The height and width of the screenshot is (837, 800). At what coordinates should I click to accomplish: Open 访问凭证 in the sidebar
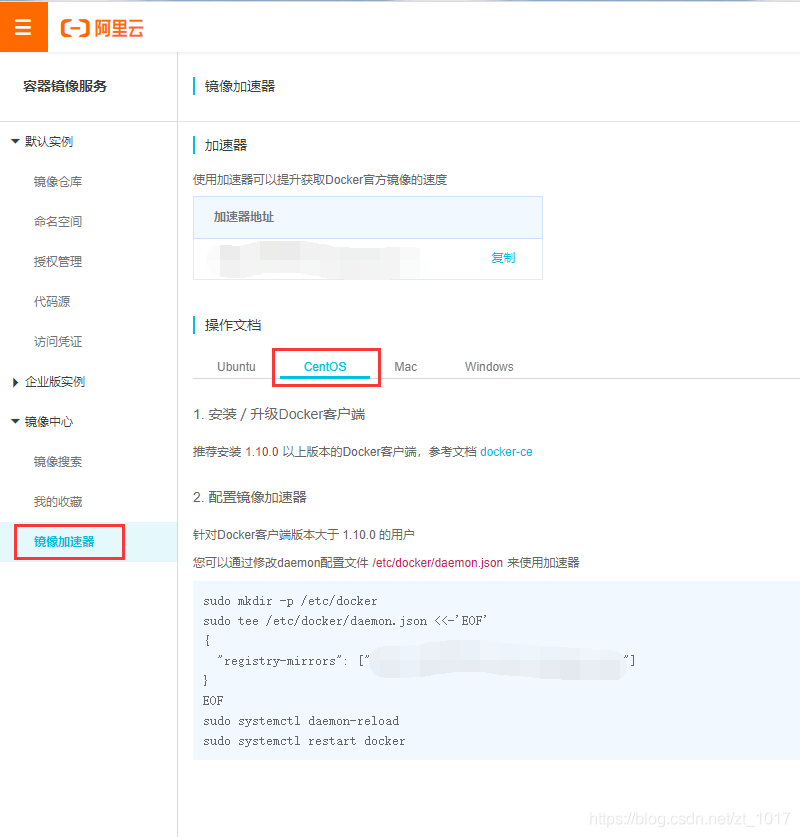tap(58, 342)
